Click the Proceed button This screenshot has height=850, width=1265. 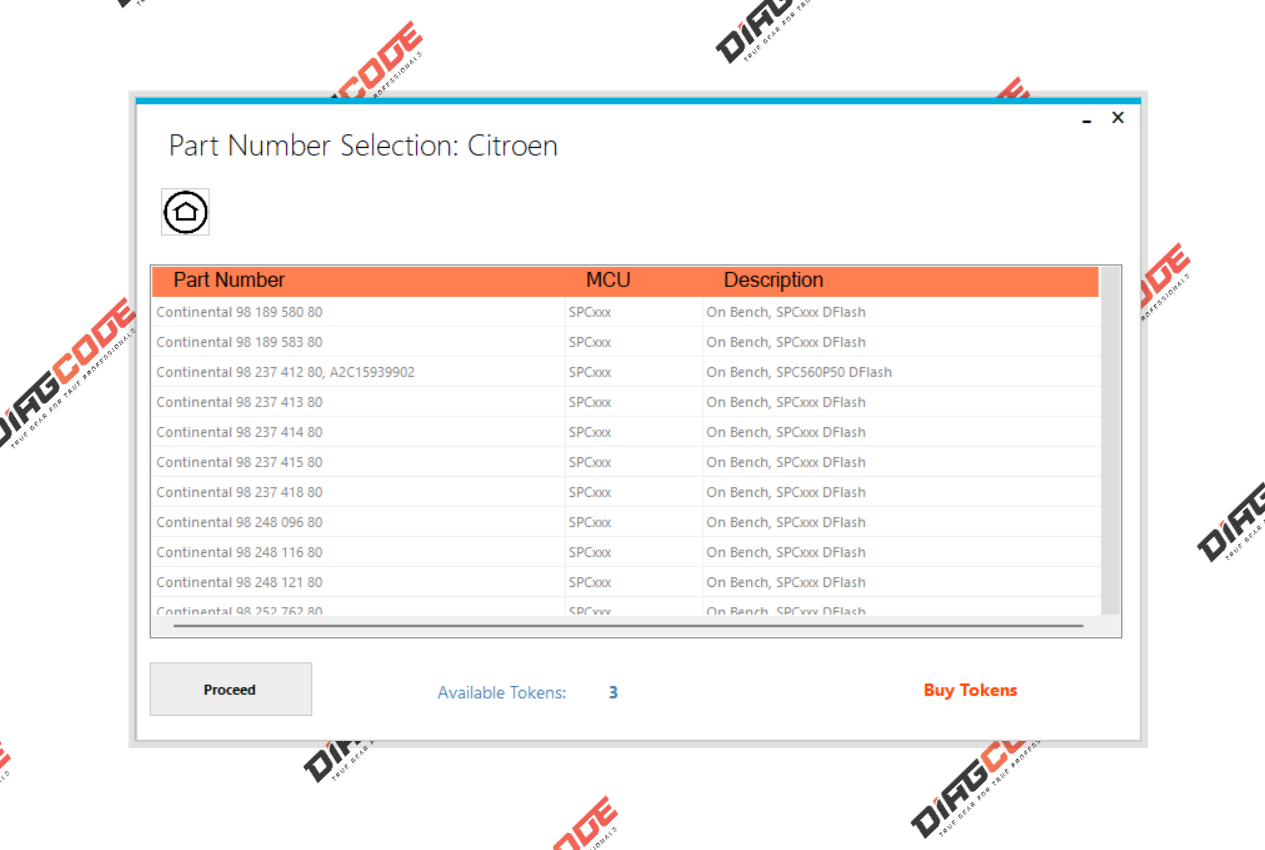click(230, 689)
